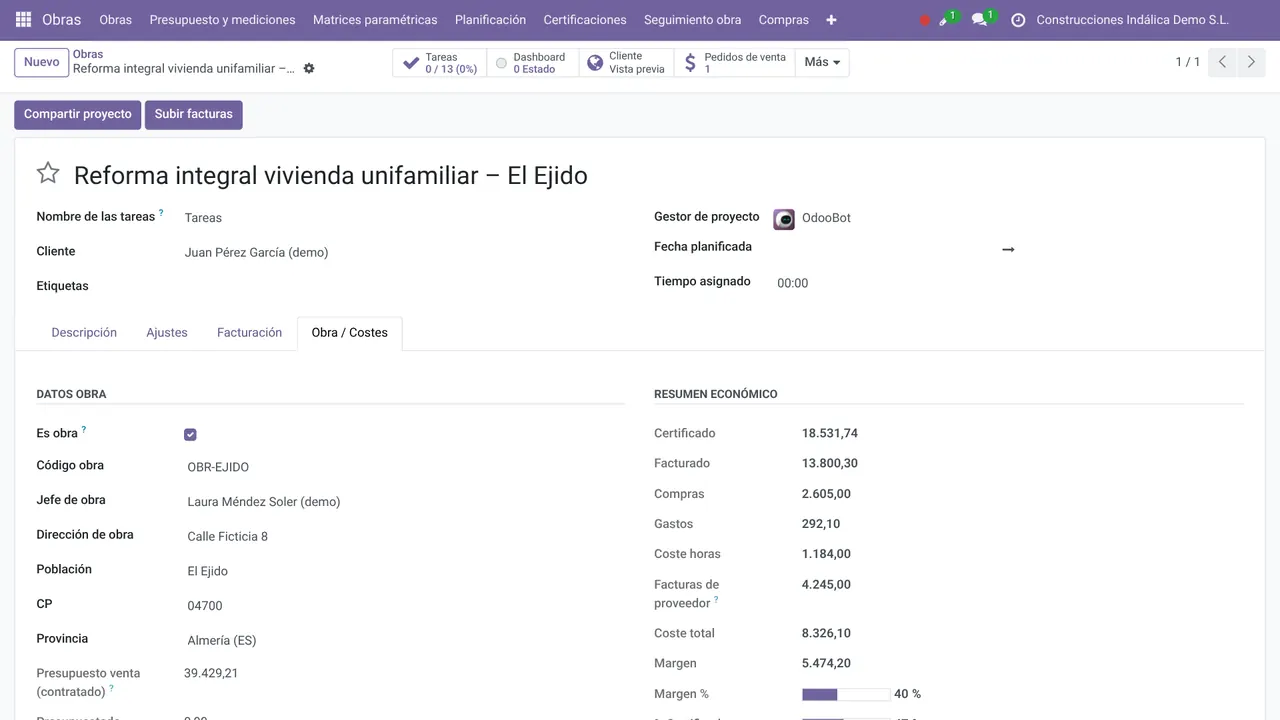Click the Obras app title
Image resolution: width=1280 pixels, height=720 pixels.
point(62,20)
